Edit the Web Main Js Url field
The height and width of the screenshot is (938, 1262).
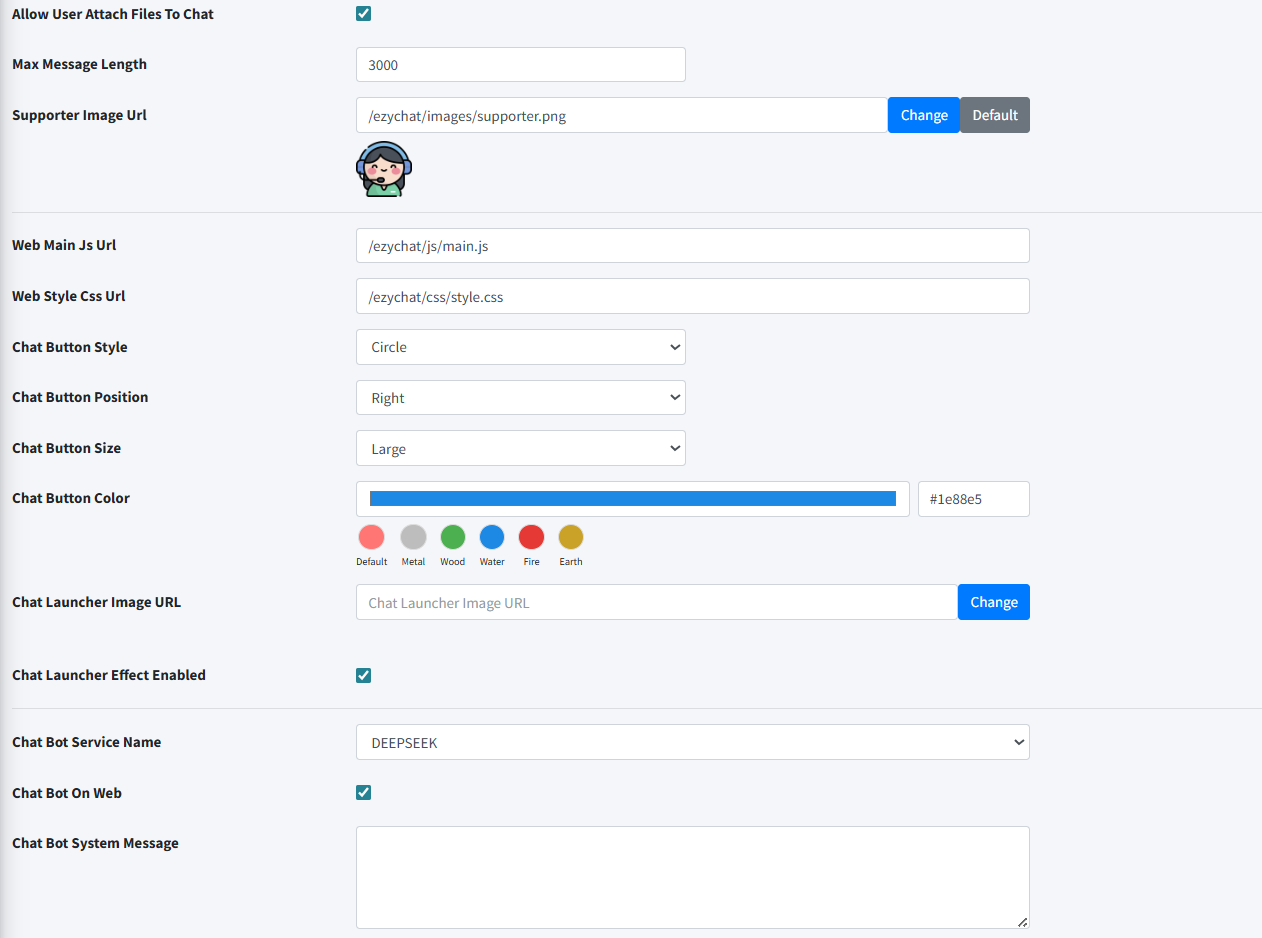(693, 245)
